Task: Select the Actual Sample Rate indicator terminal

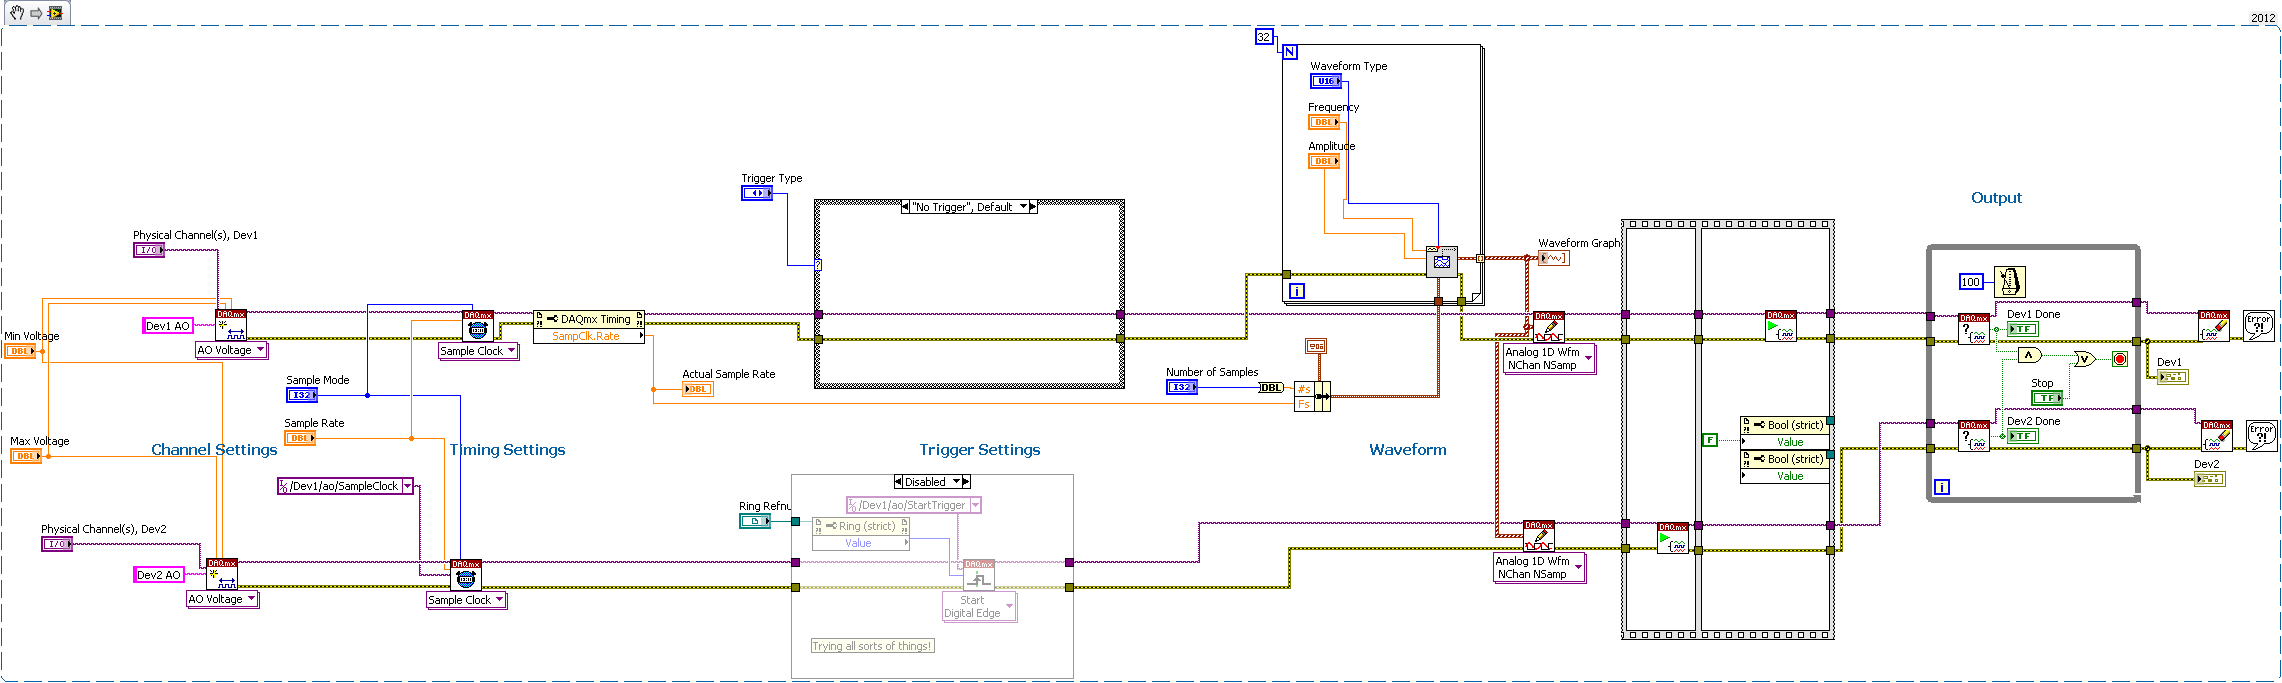Action: click(x=698, y=389)
